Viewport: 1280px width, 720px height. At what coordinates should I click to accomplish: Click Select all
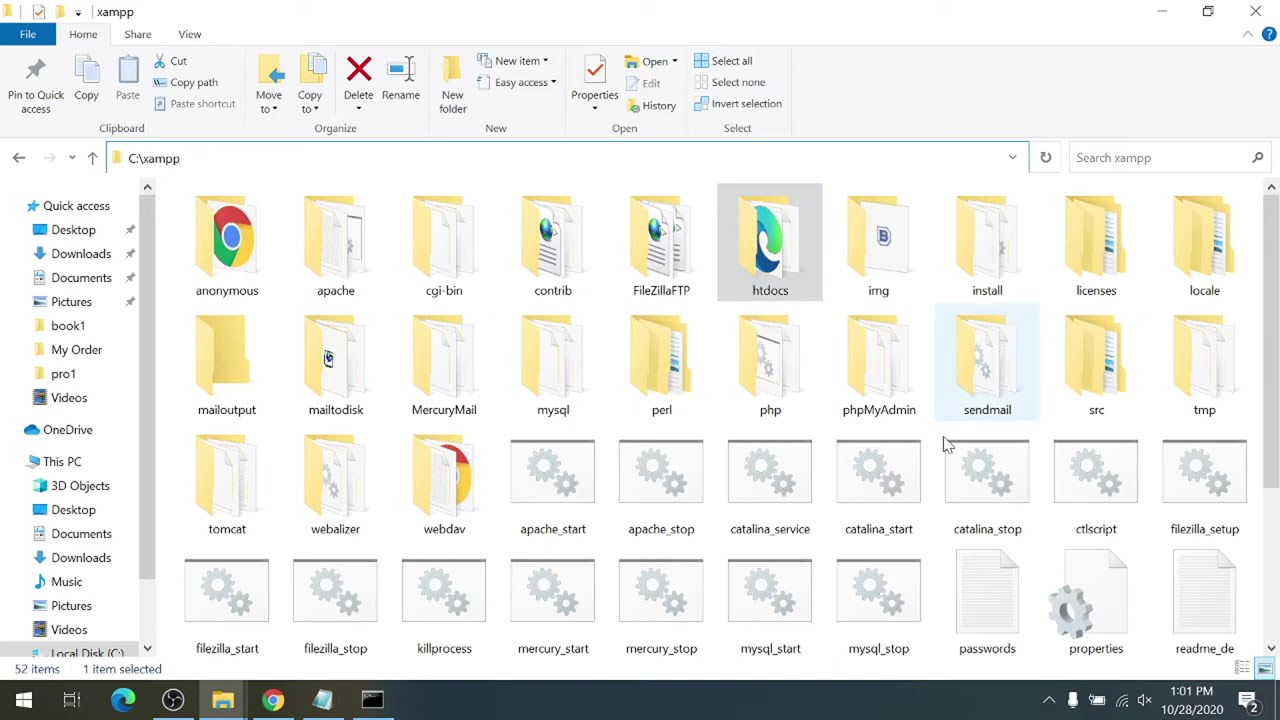723,61
